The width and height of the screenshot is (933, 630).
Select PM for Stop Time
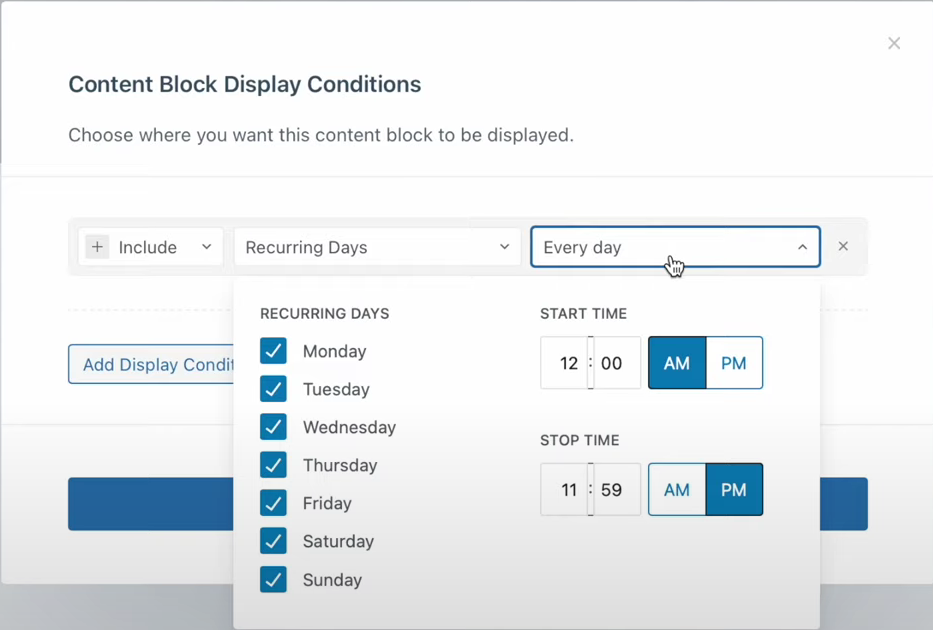pyautogui.click(x=734, y=490)
